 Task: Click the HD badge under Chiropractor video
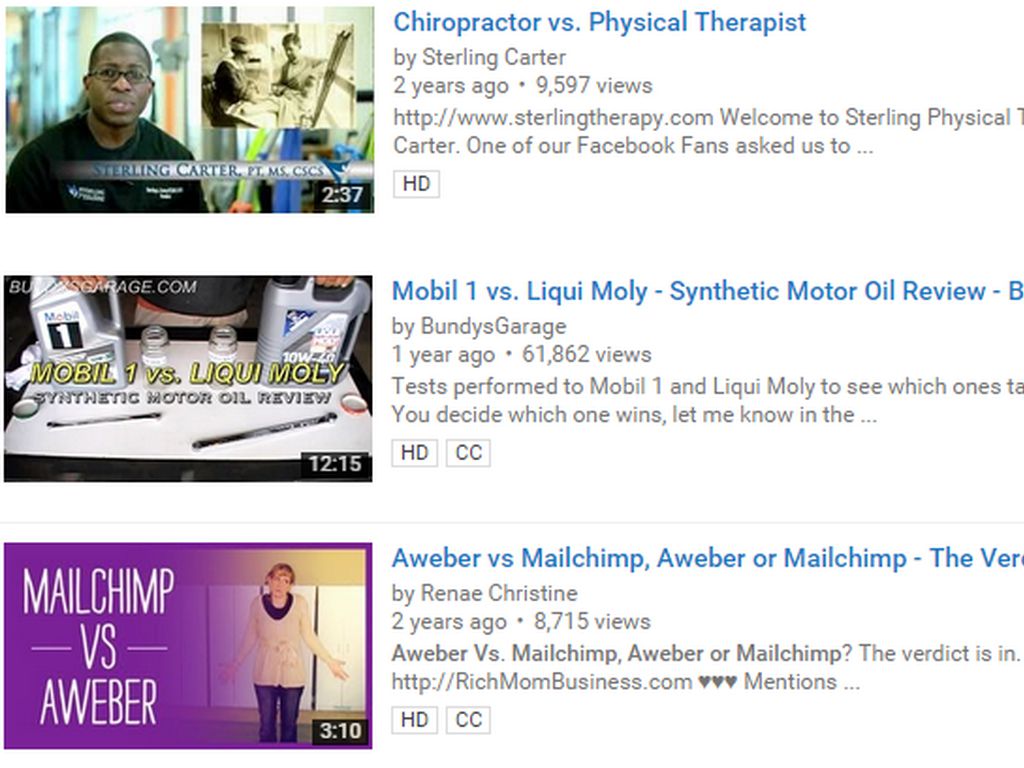coord(417,184)
